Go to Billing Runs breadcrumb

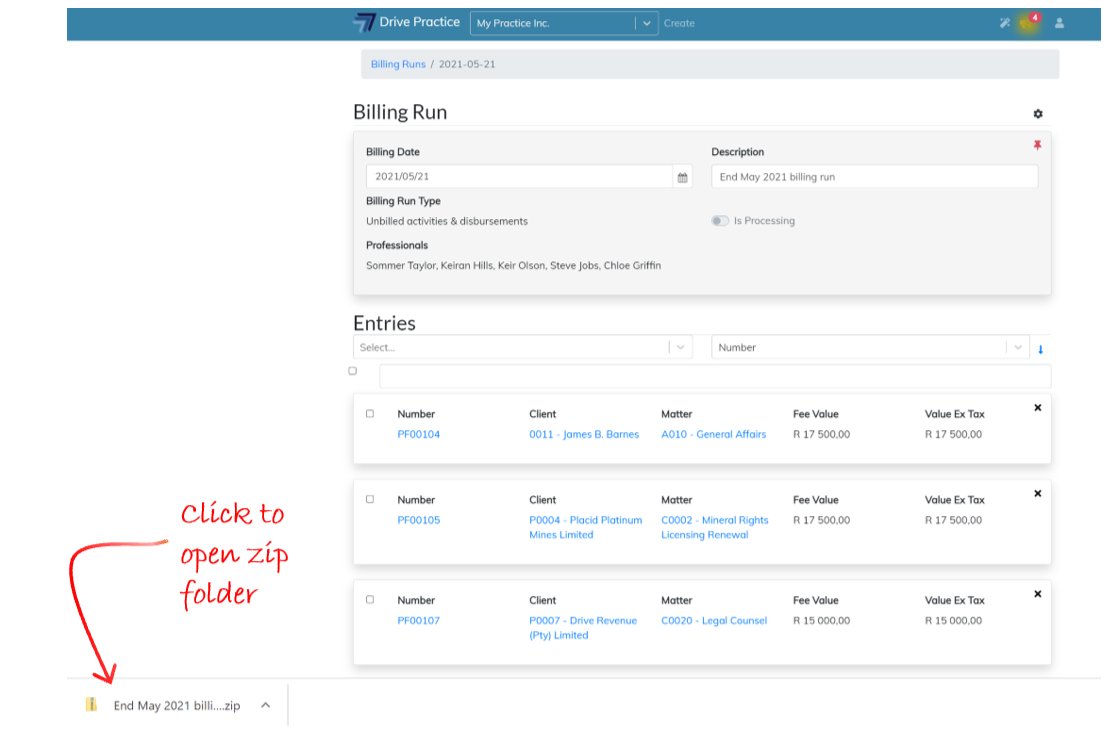(398, 64)
